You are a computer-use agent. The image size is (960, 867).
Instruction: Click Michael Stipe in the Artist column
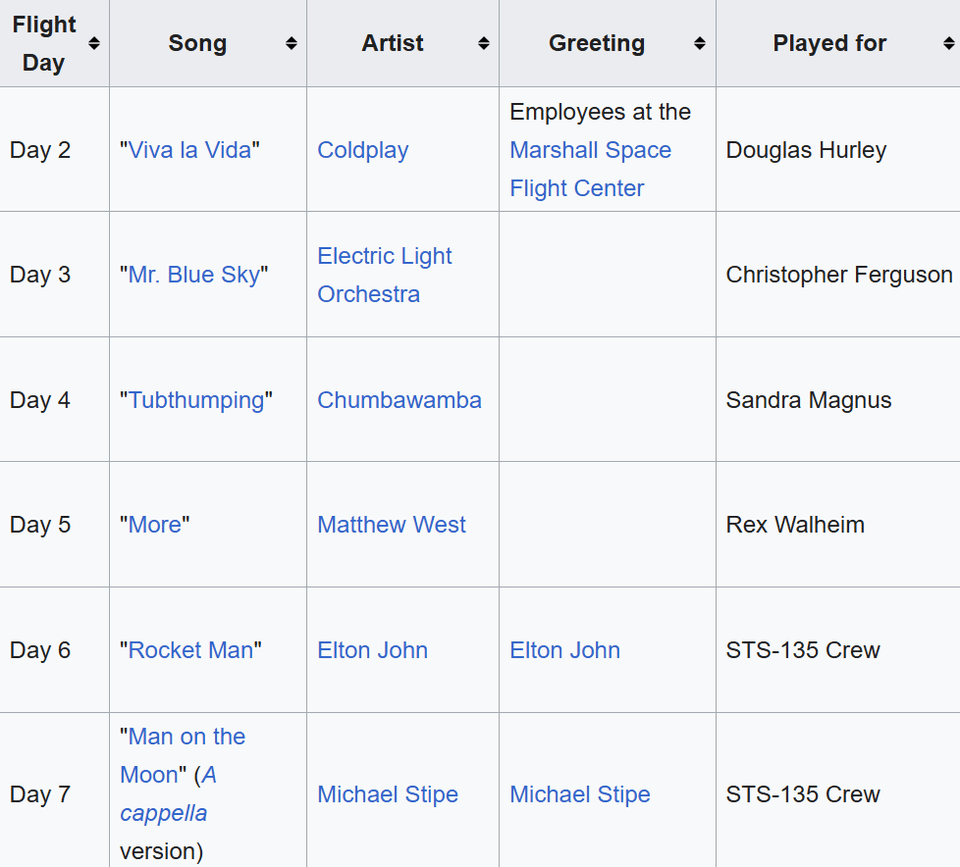387,794
